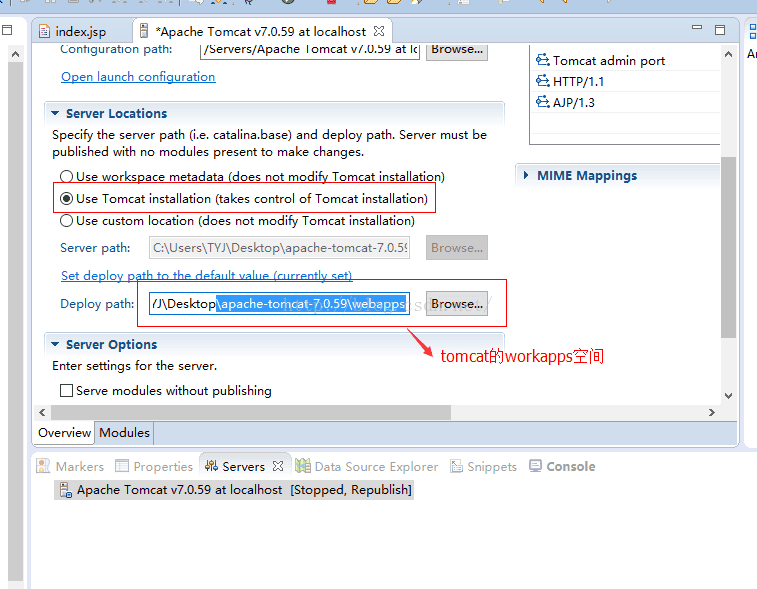Enable Serve modules without publishing
Screen dimensions: 757x589
66,390
